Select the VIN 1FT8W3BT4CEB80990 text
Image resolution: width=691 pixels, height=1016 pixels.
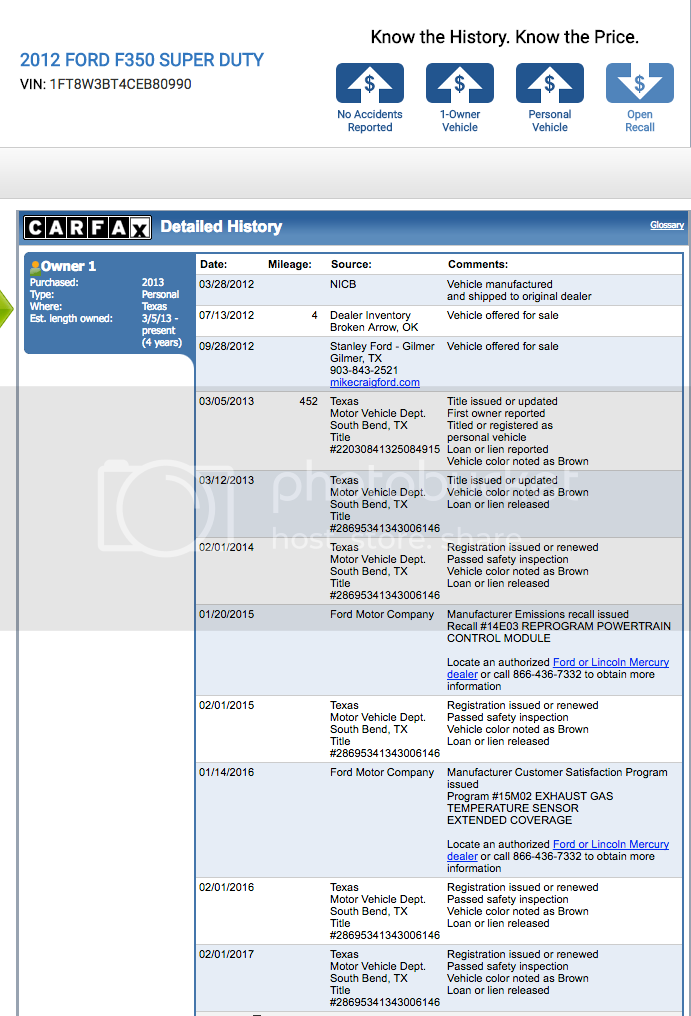coord(106,84)
